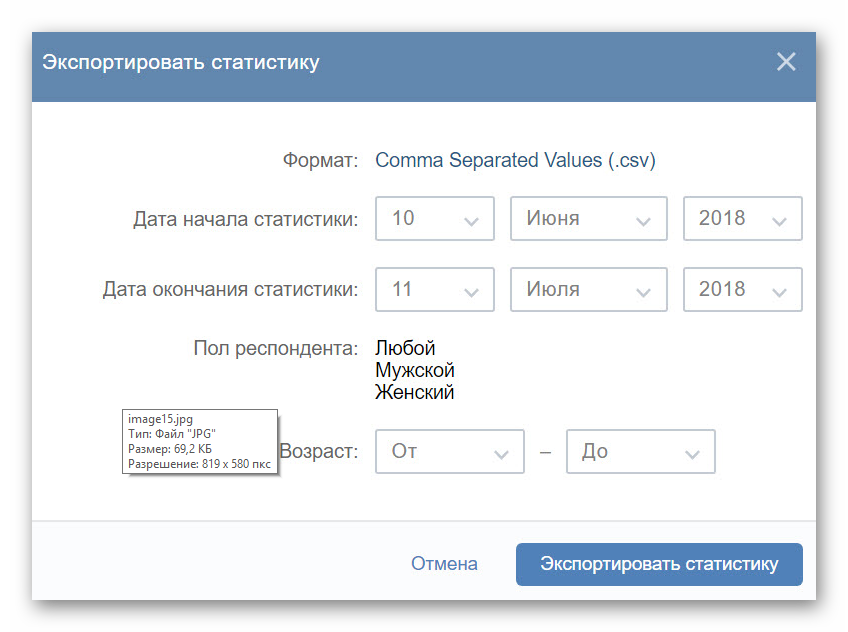Expand the start date month dropdown Июня
This screenshot has width=848, height=632.
588,218
